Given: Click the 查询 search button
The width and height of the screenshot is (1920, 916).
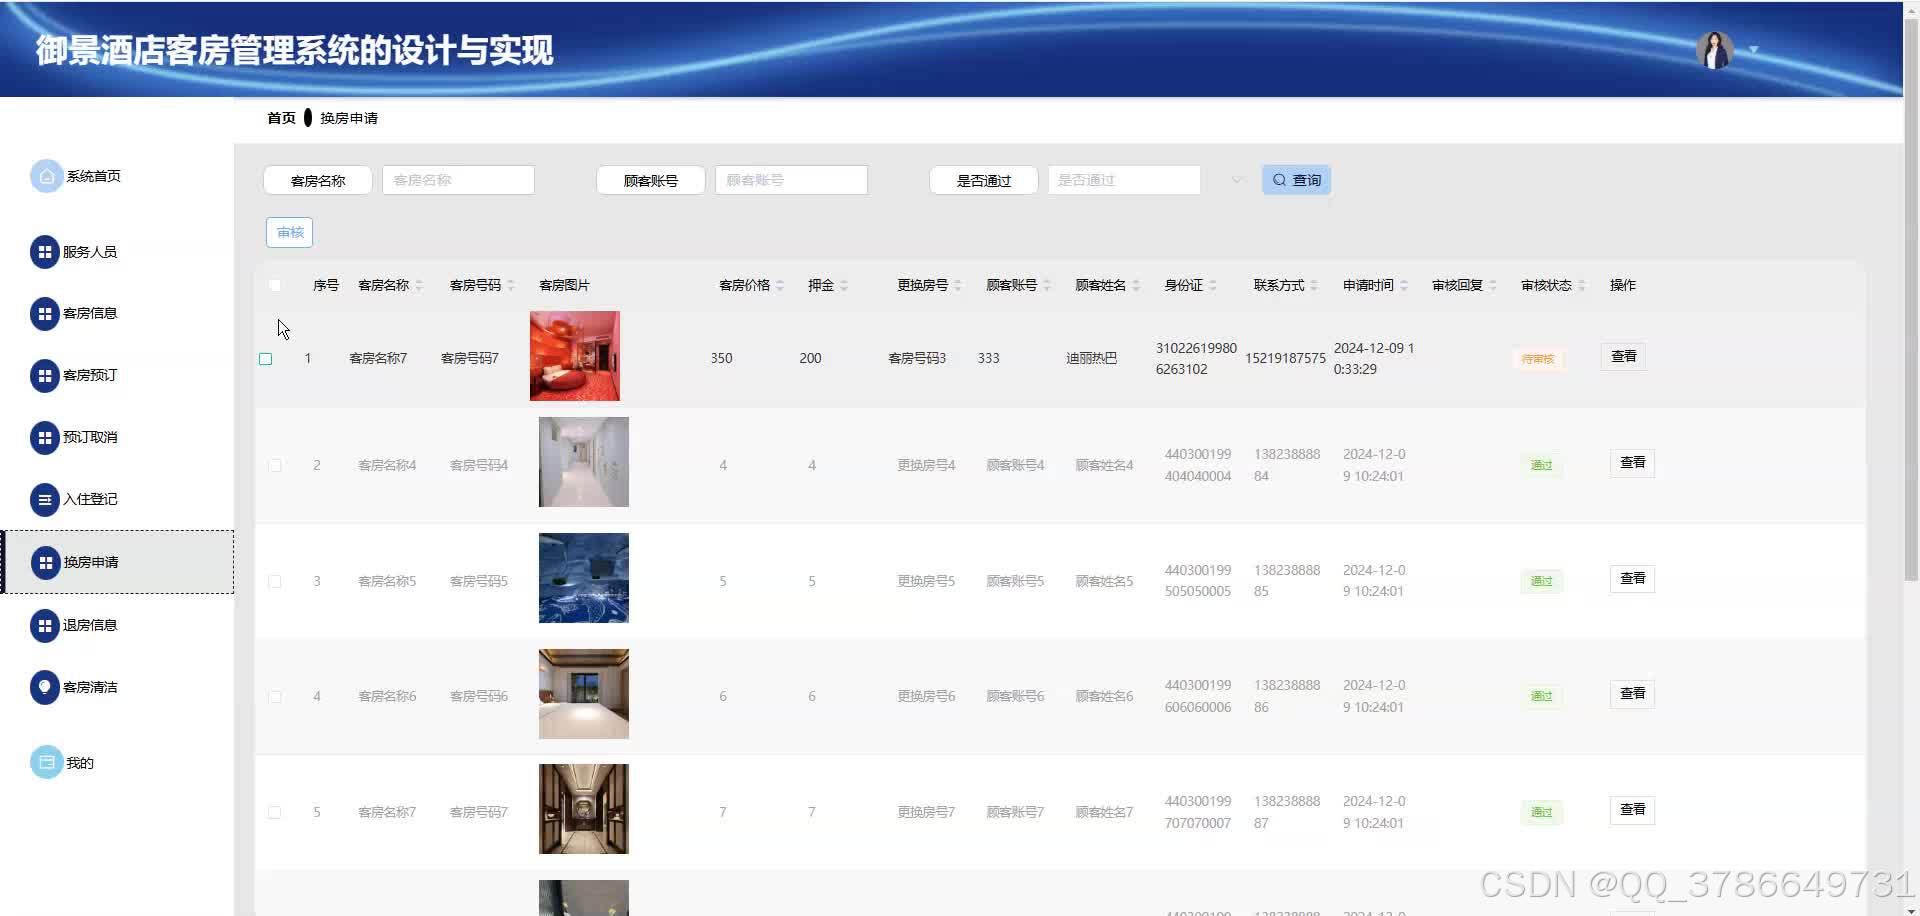Looking at the screenshot, I should (1296, 180).
